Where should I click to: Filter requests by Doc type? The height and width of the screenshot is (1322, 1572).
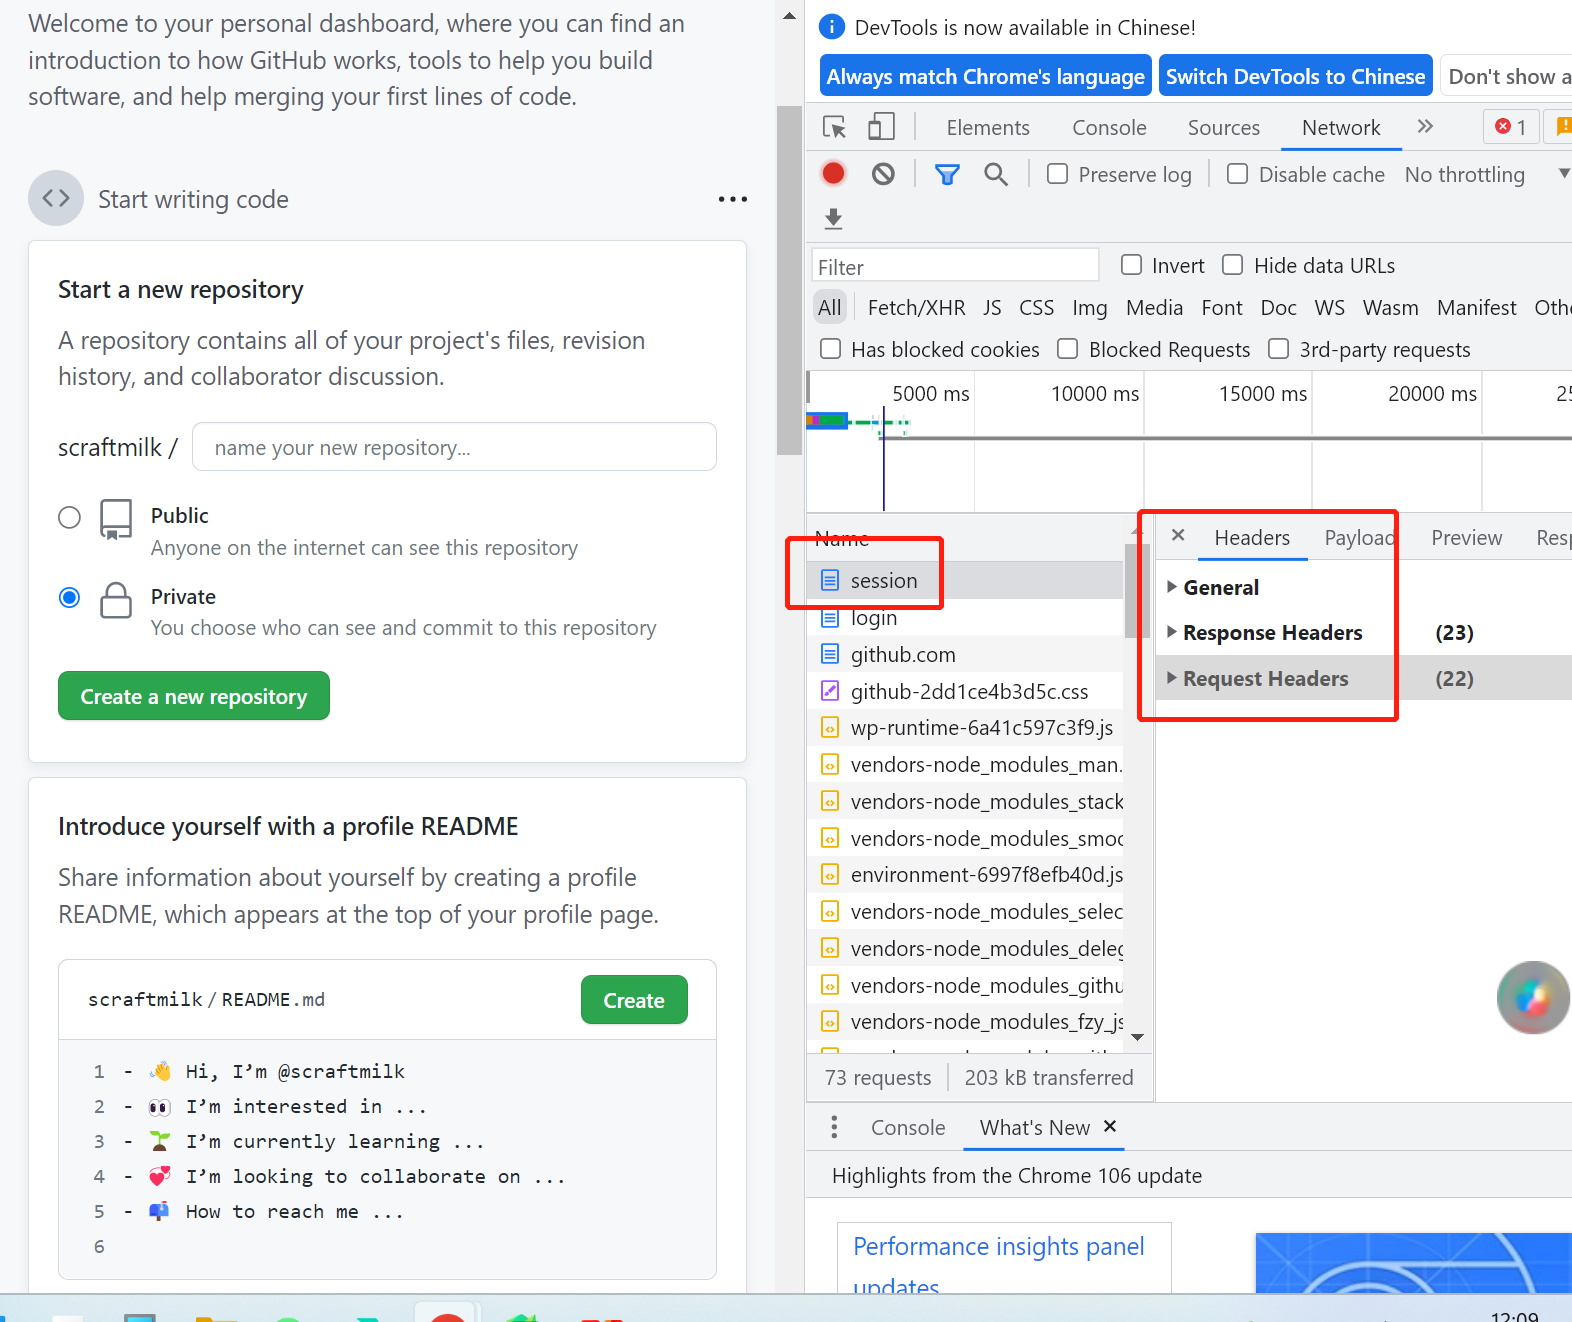coord(1278,308)
